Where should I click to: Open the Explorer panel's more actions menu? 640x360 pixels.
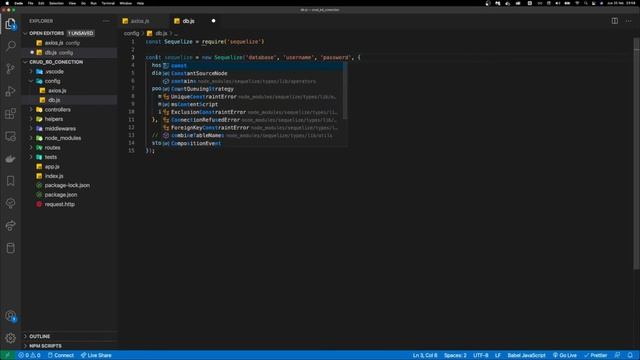pos(106,21)
